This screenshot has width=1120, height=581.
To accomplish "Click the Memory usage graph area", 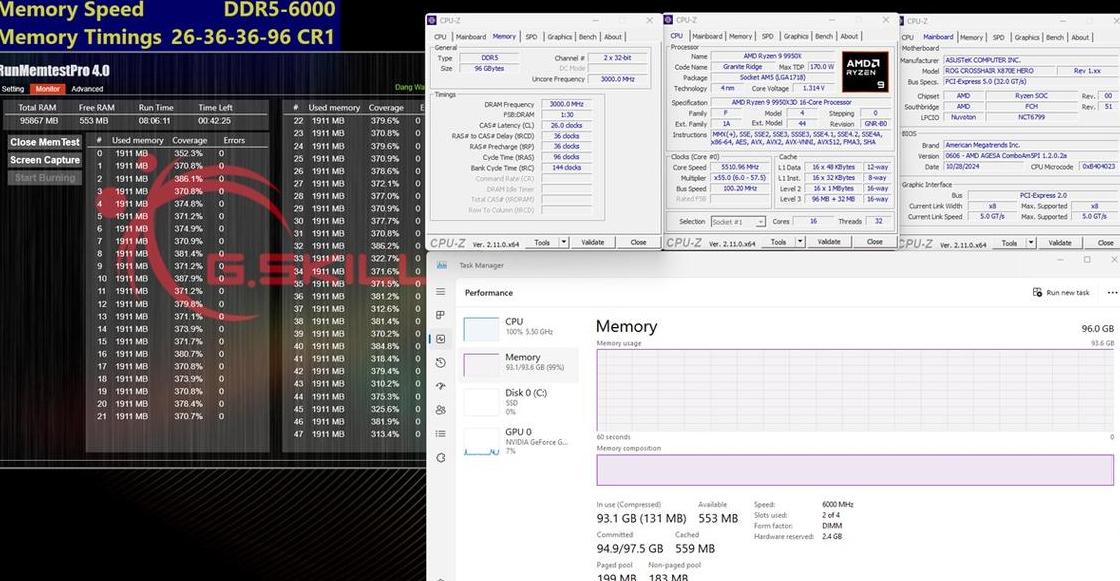I will [855, 390].
